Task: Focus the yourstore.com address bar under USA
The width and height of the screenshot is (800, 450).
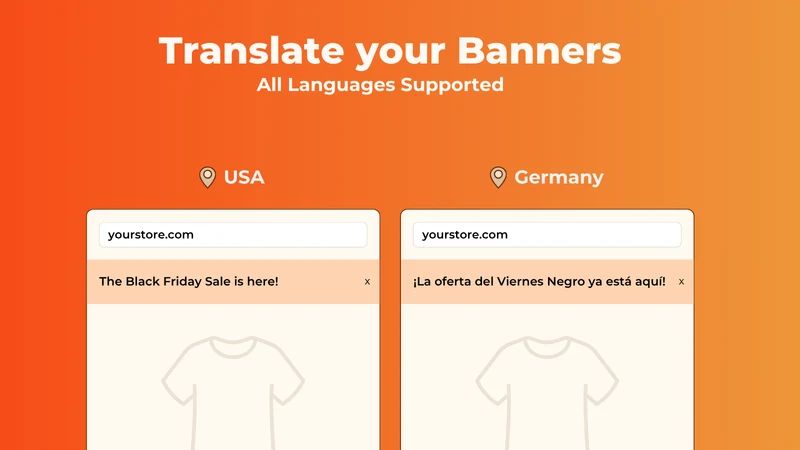Action: tap(233, 235)
